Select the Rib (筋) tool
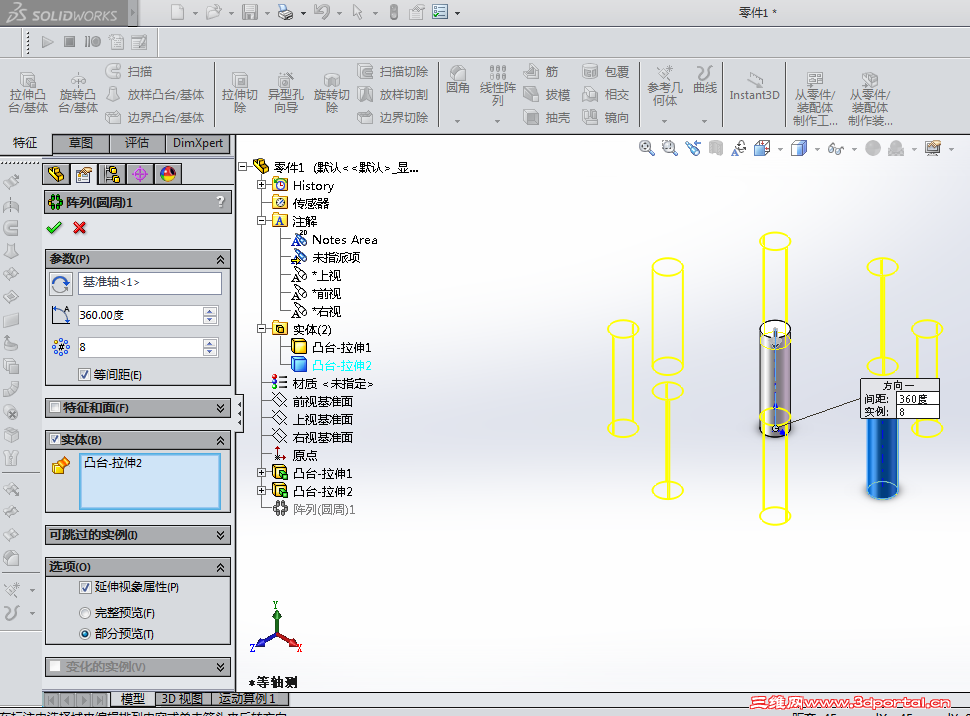The height and width of the screenshot is (716, 970). [541, 72]
